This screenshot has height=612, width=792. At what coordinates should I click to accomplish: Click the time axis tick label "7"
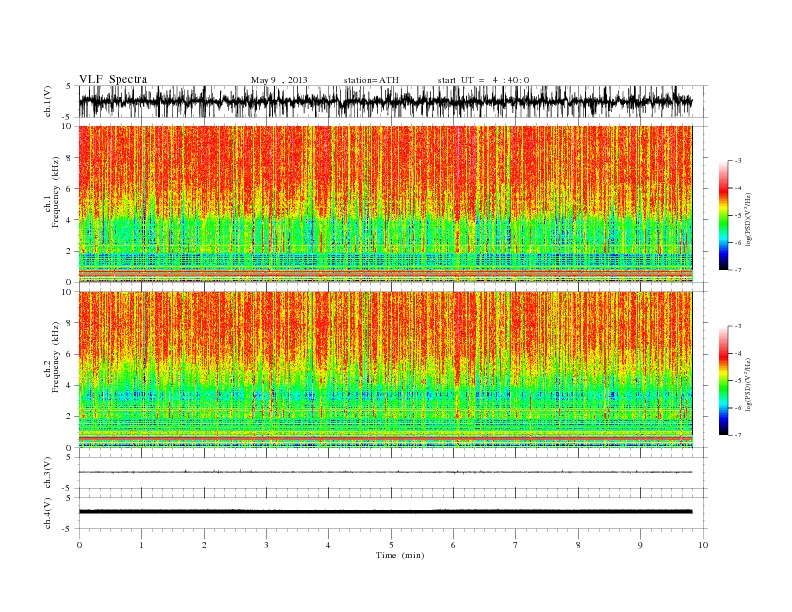point(516,545)
